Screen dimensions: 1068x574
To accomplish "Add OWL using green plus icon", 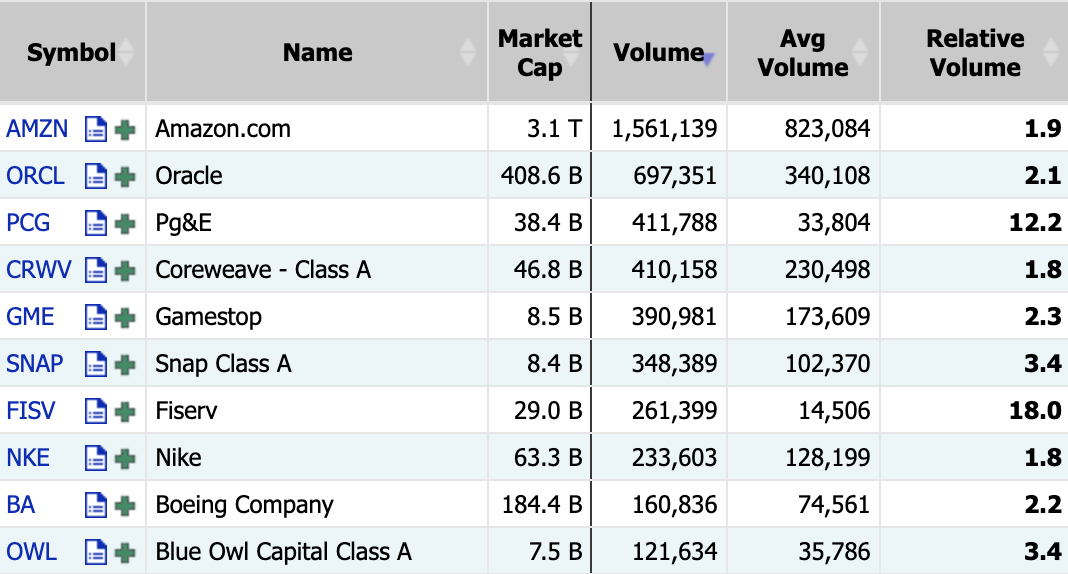I will (125, 553).
